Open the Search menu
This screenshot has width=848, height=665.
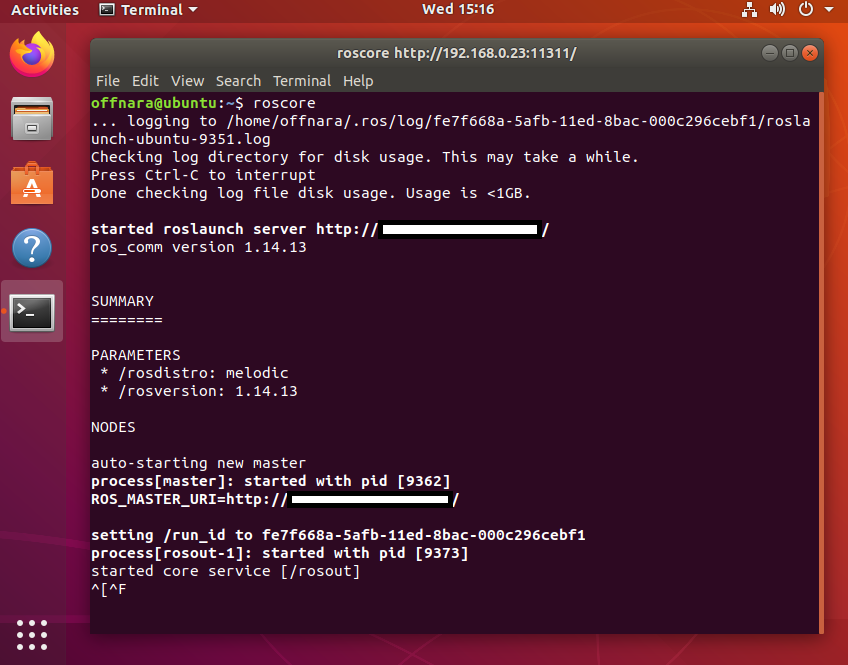coord(238,81)
